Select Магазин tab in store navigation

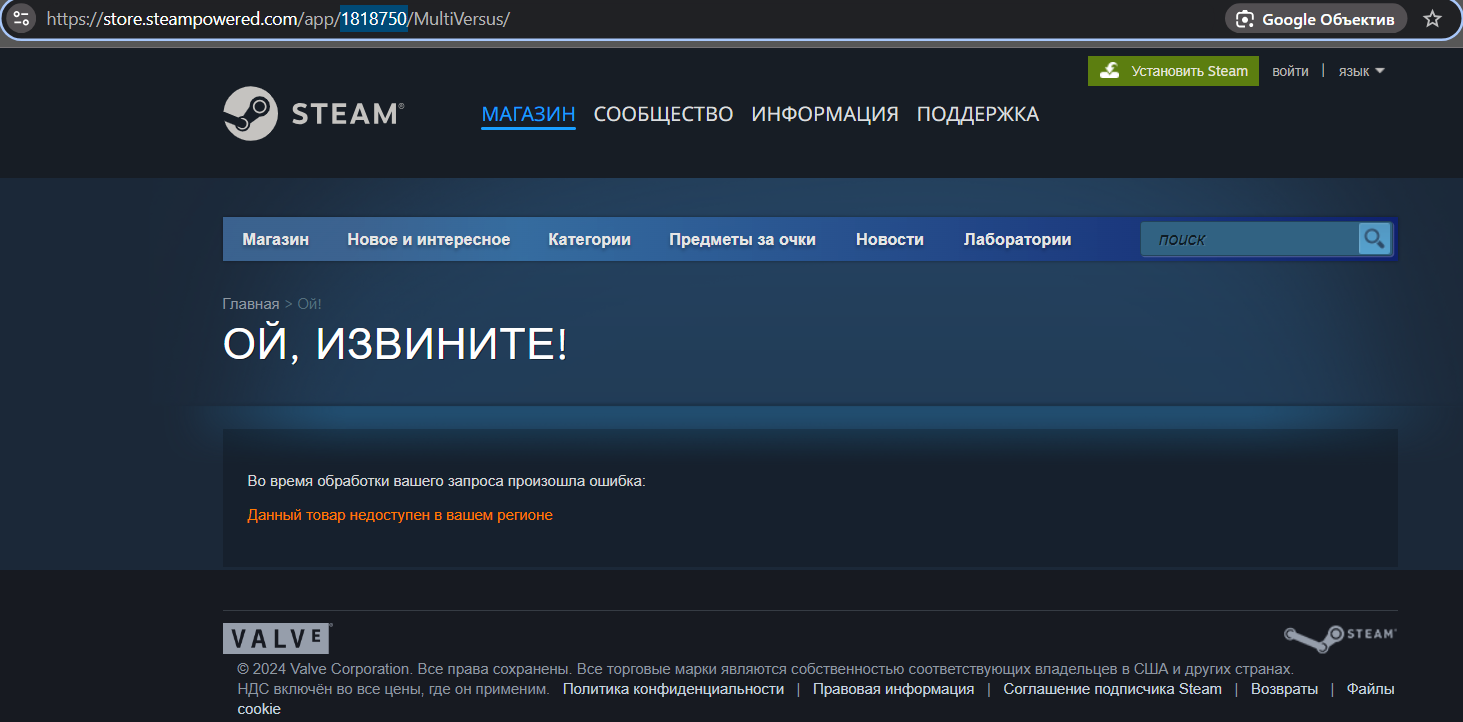[x=275, y=239]
